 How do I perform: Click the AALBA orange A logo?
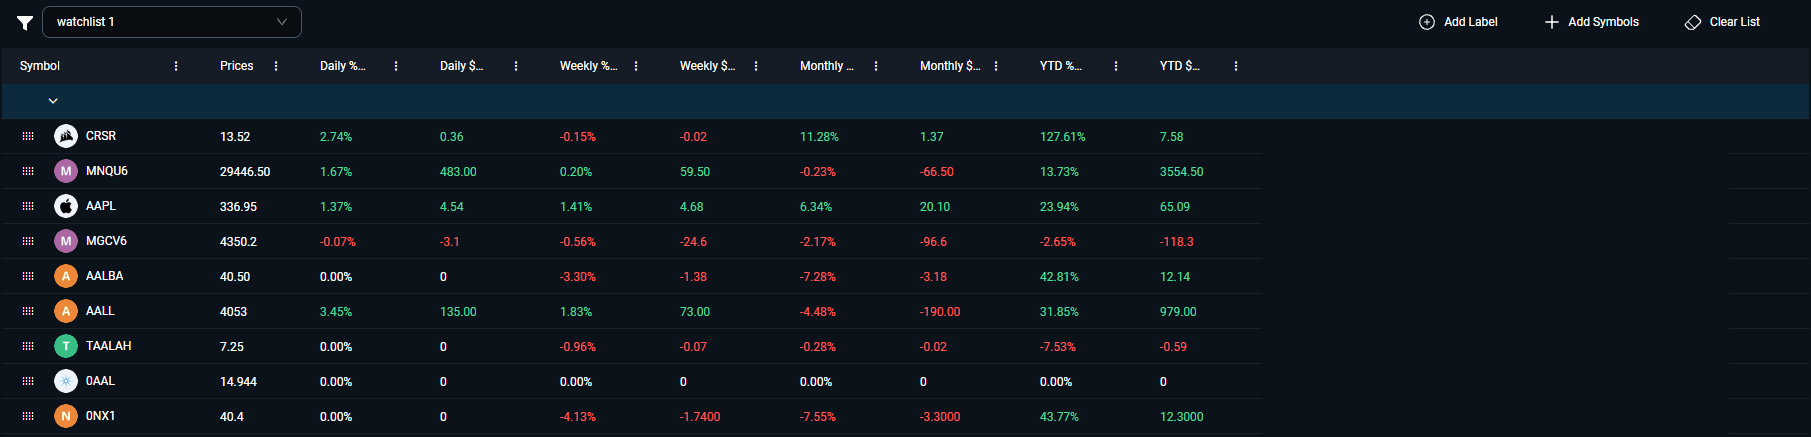click(x=66, y=276)
